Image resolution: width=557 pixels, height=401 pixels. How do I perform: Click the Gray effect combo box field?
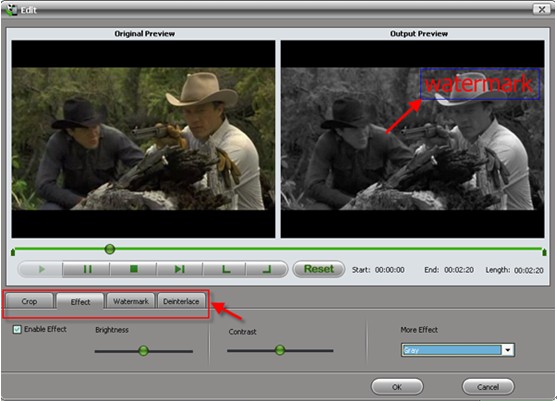tap(458, 350)
